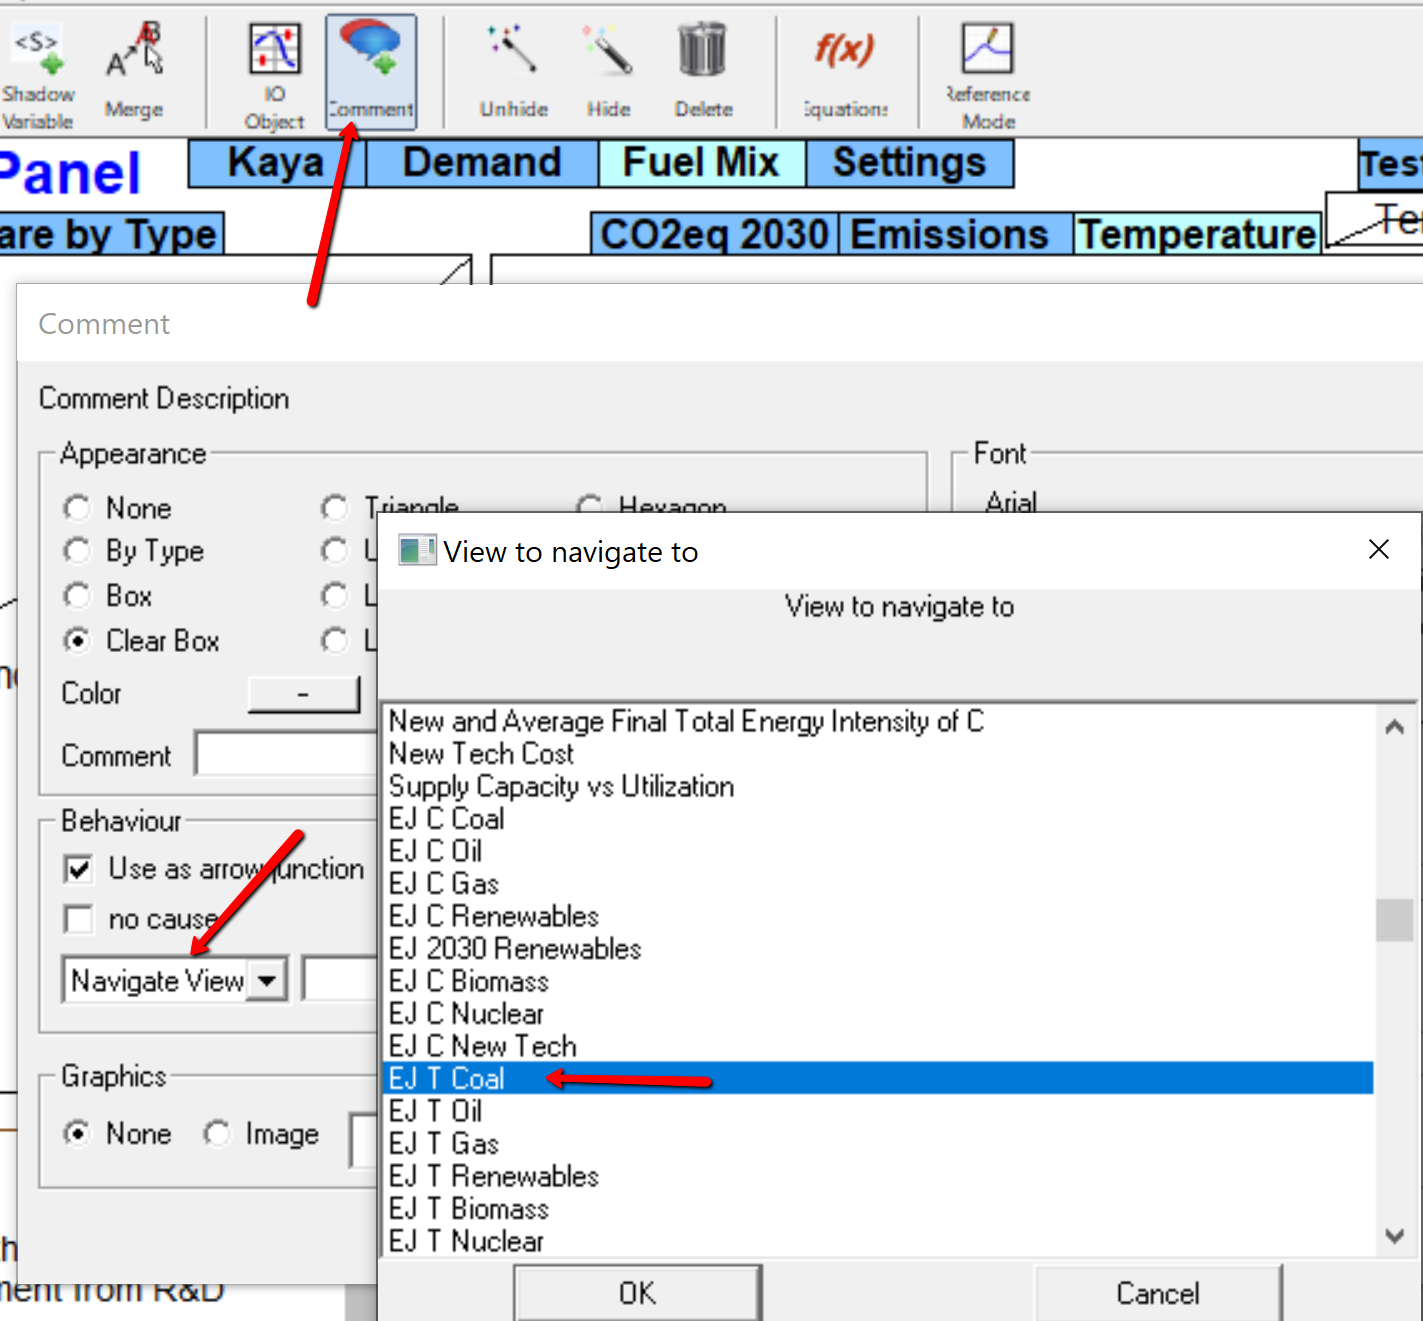Screen dimensions: 1423x1321
Task: Select 'EJ C Renewables' in list
Action: (879, 916)
